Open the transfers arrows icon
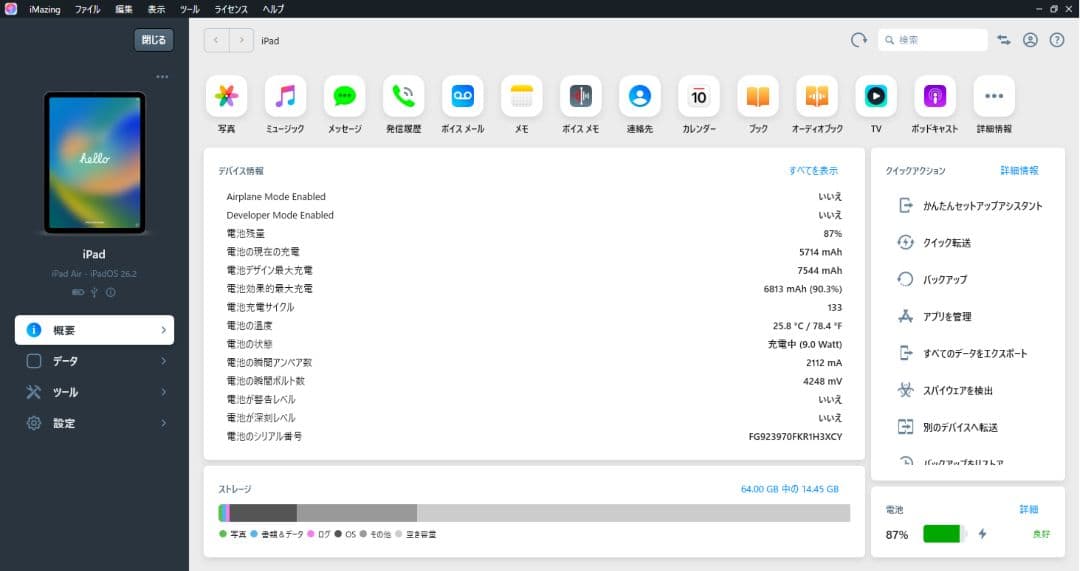 [x=1004, y=40]
